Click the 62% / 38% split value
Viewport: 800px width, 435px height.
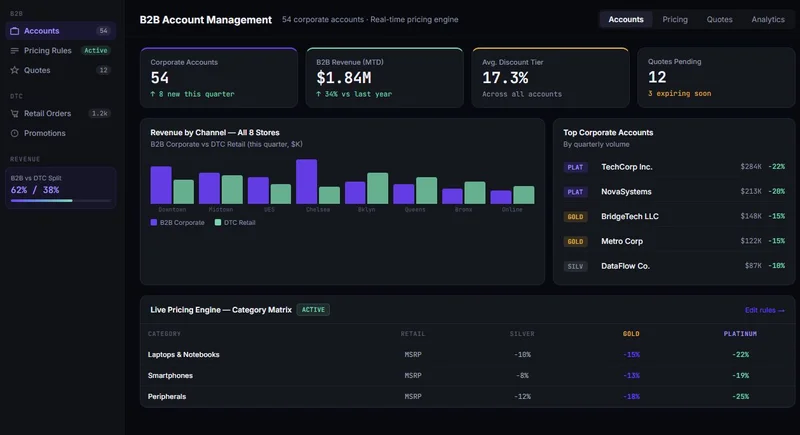click(x=35, y=190)
